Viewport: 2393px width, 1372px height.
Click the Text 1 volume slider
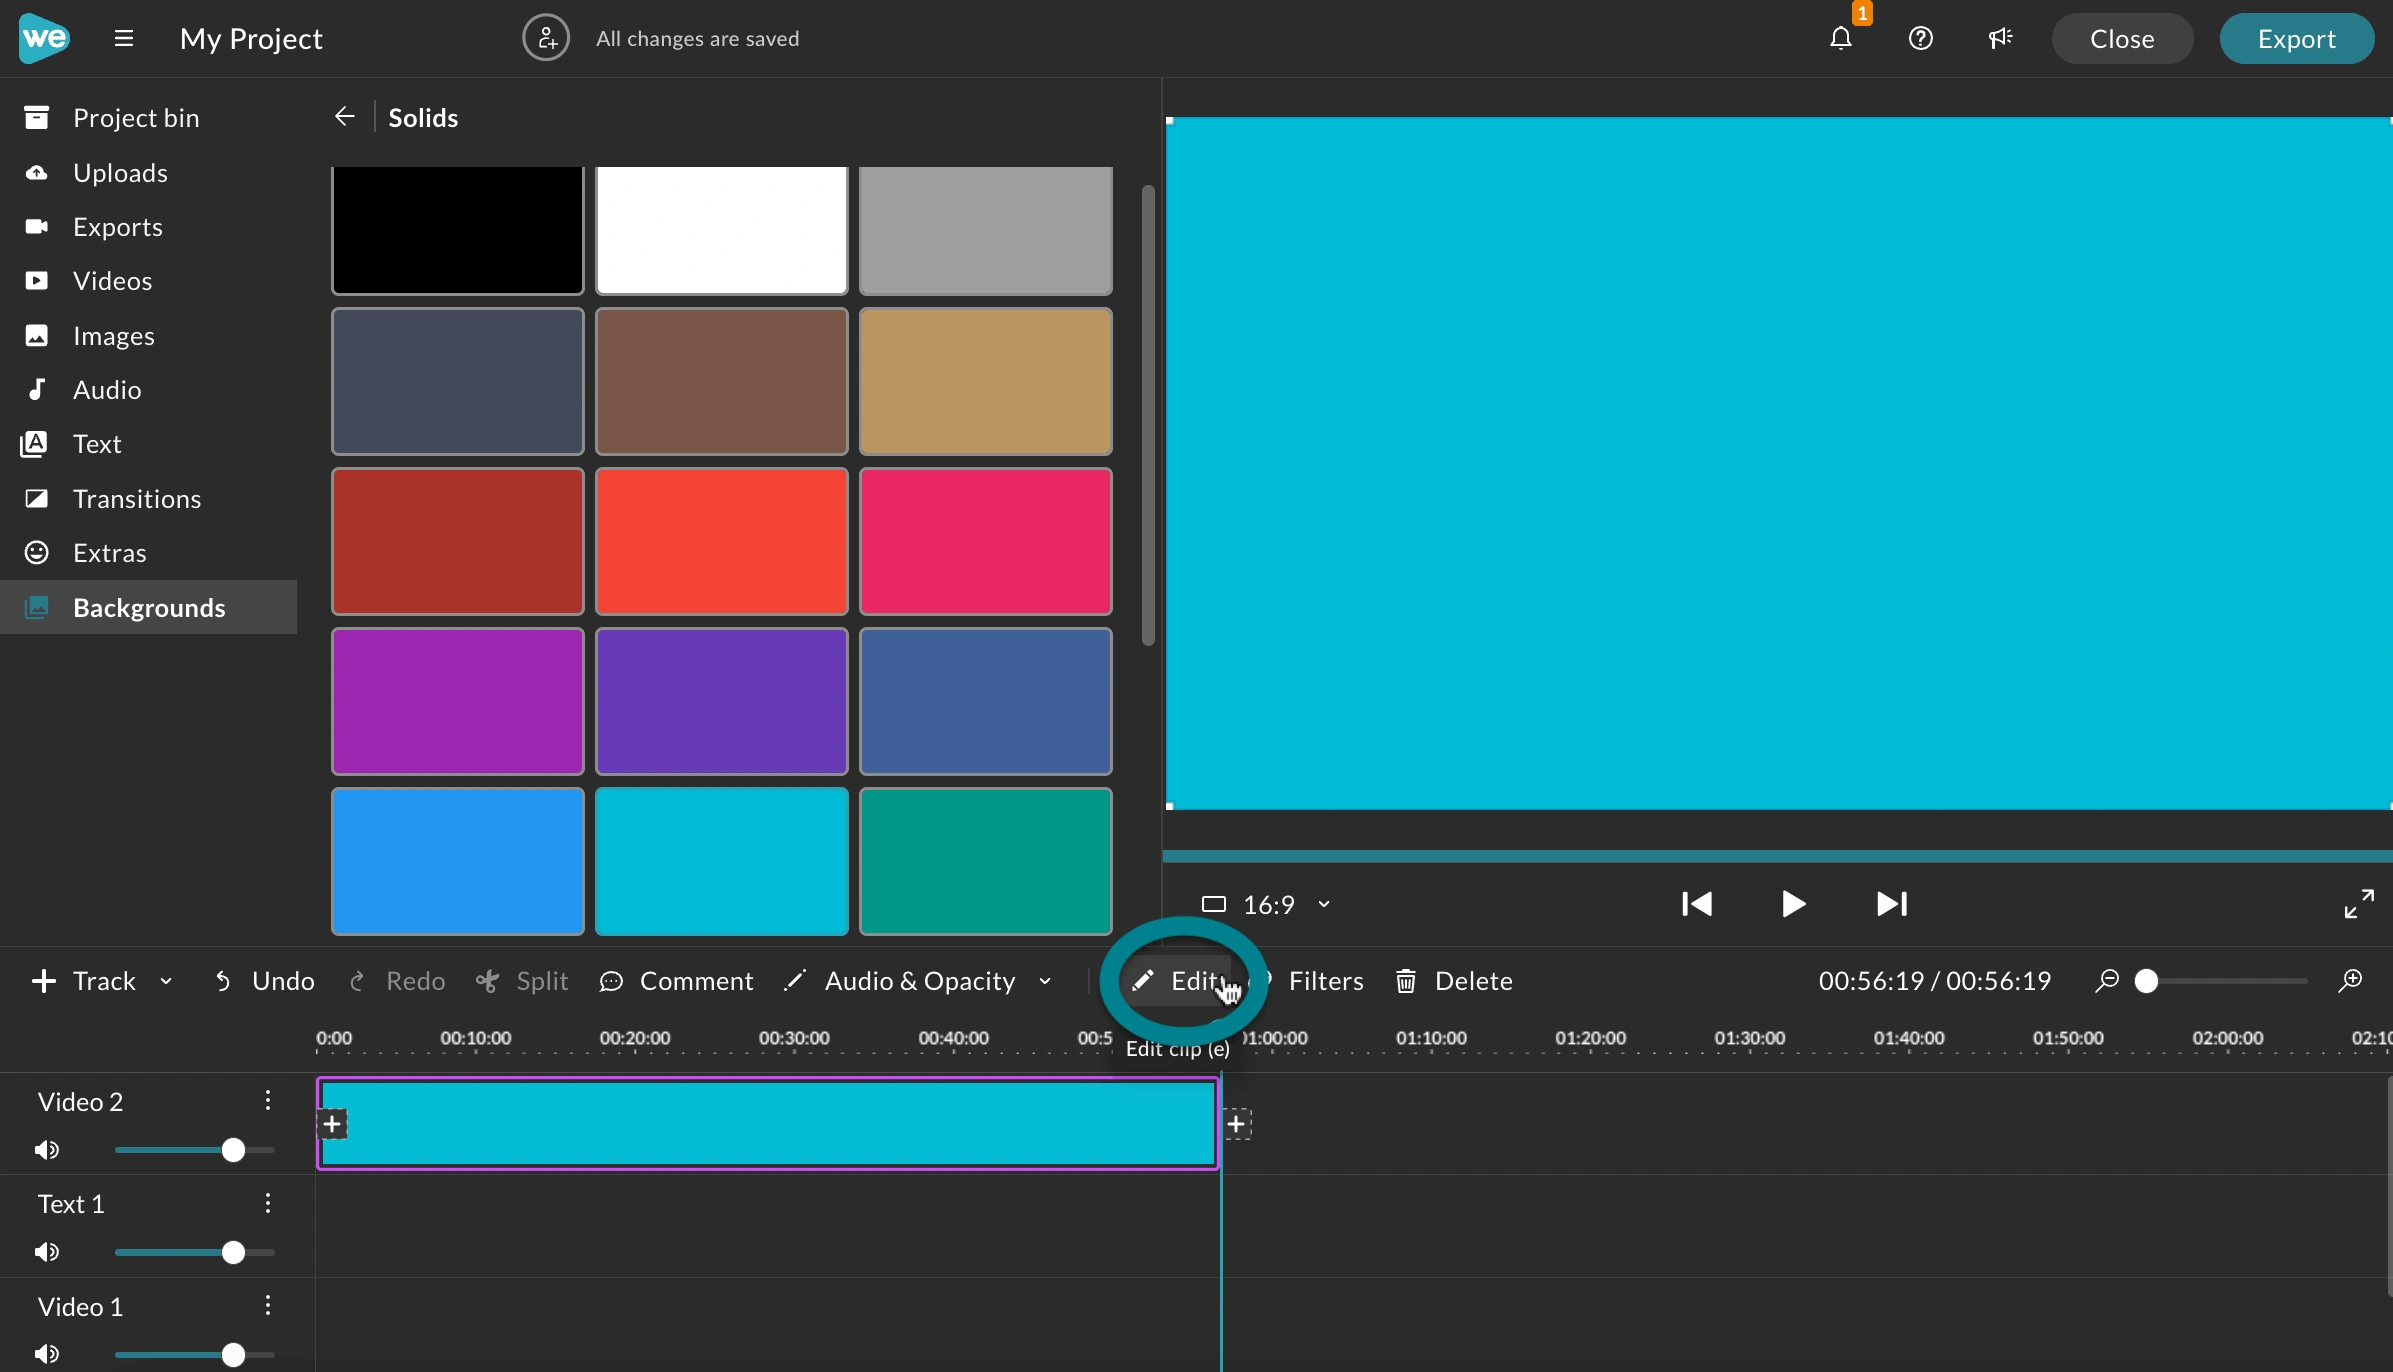tap(194, 1252)
